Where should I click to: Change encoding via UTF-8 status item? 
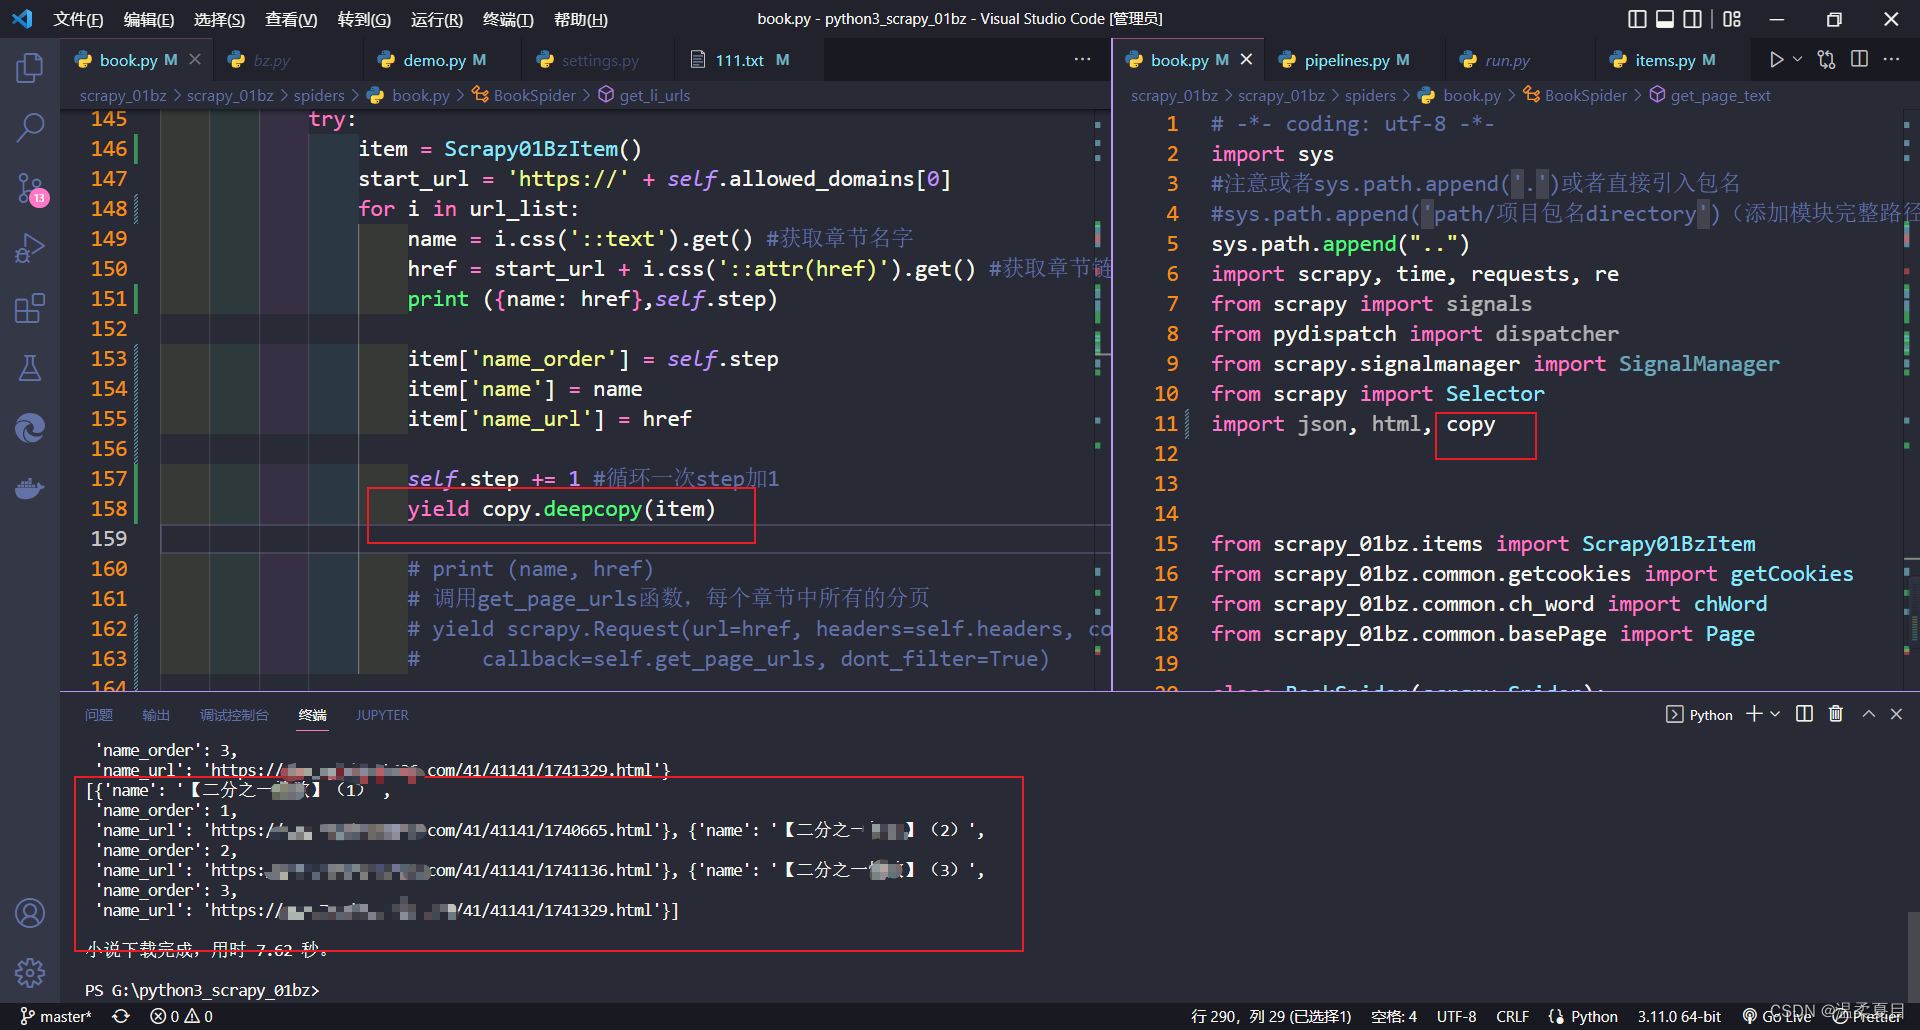pyautogui.click(x=1456, y=1016)
